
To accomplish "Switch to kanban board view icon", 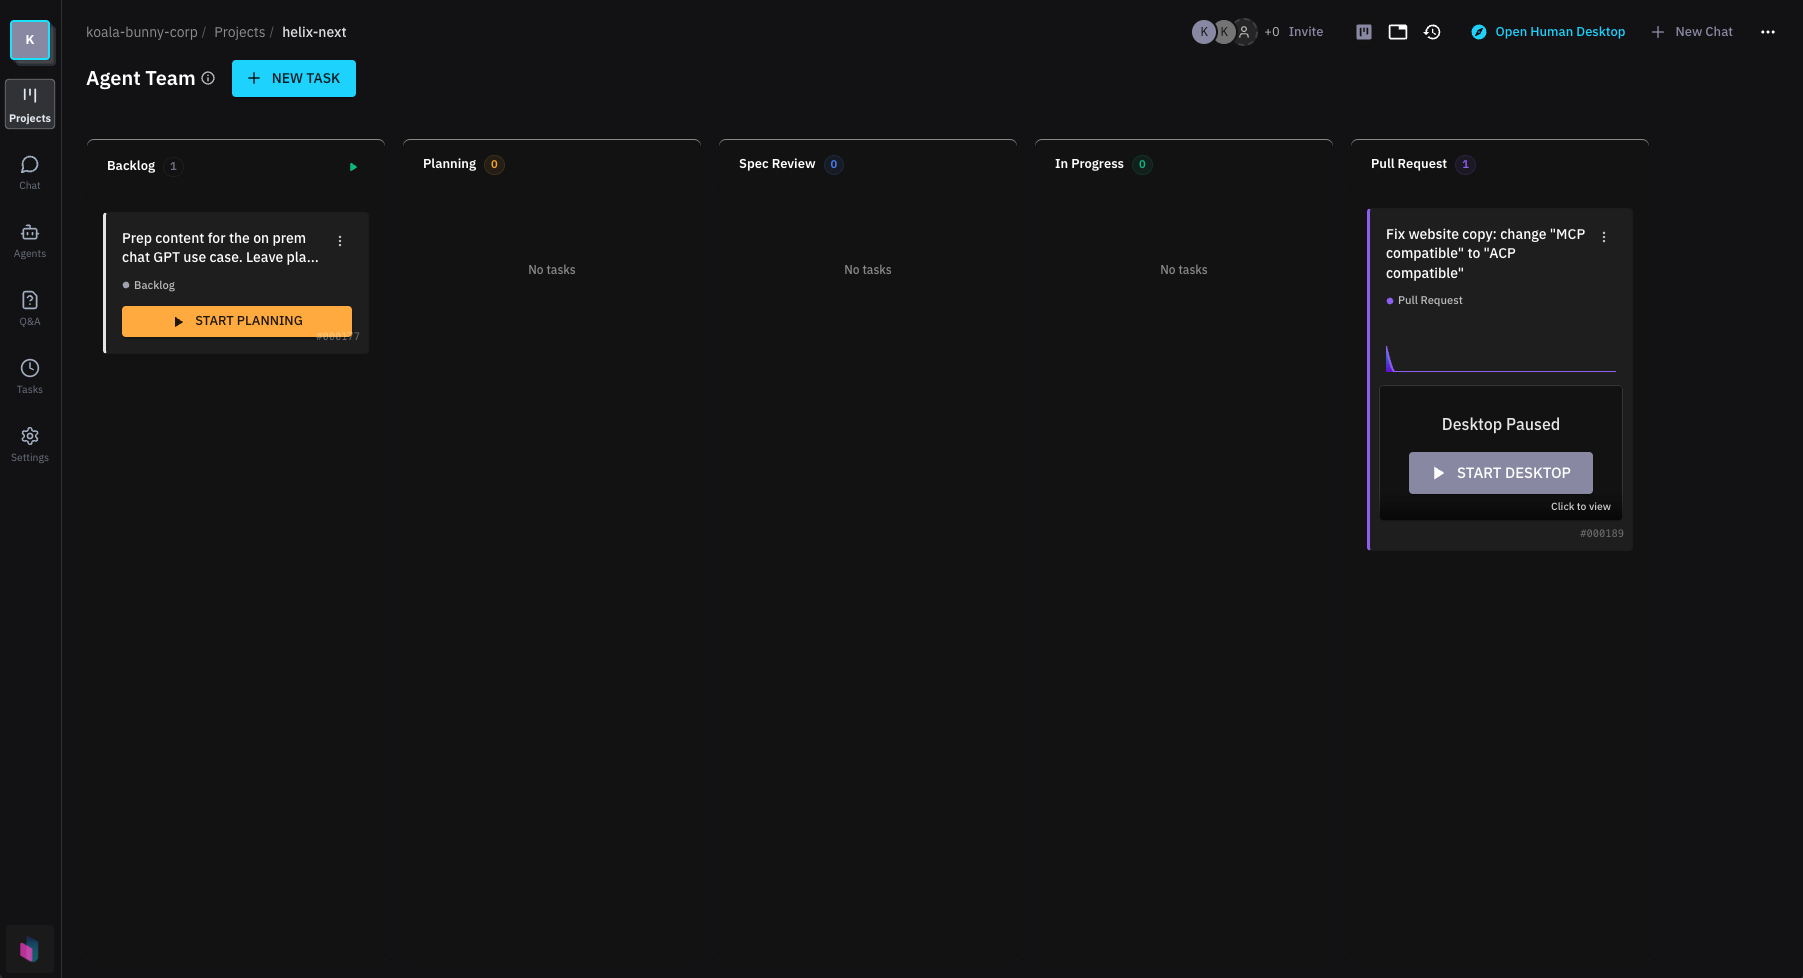I will 1363,31.
